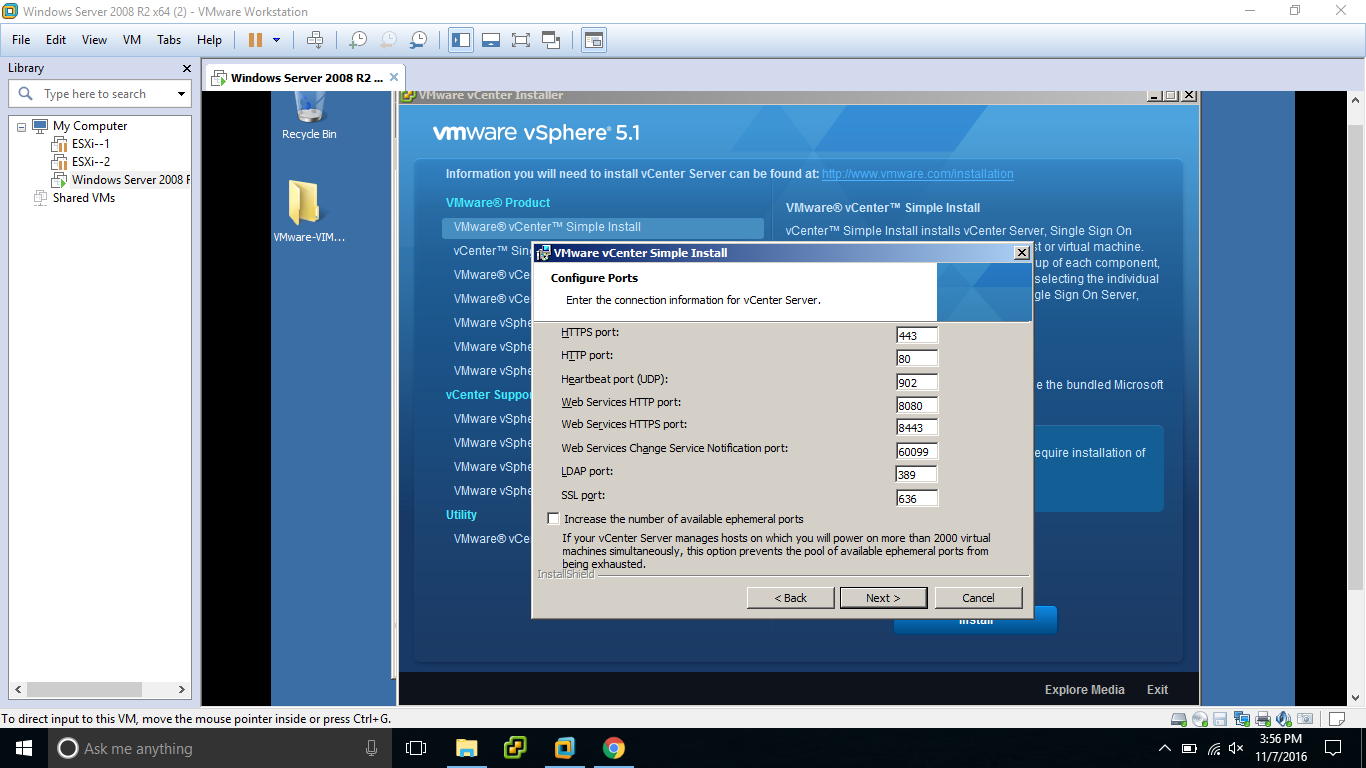Viewport: 1366px width, 768px height.
Task: Open the snapshot manager toolbar icon
Action: [419, 40]
